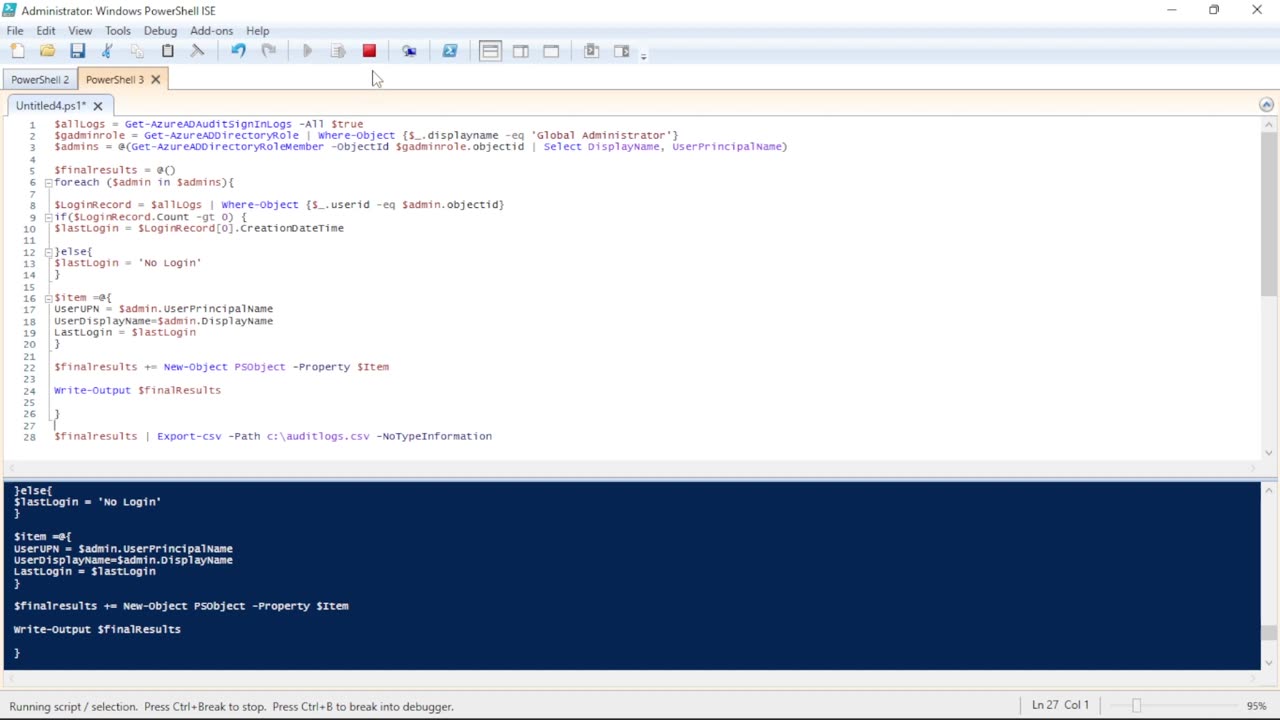This screenshot has height=720, width=1280.
Task: Click the 95% zoom level text
Action: tap(1257, 705)
